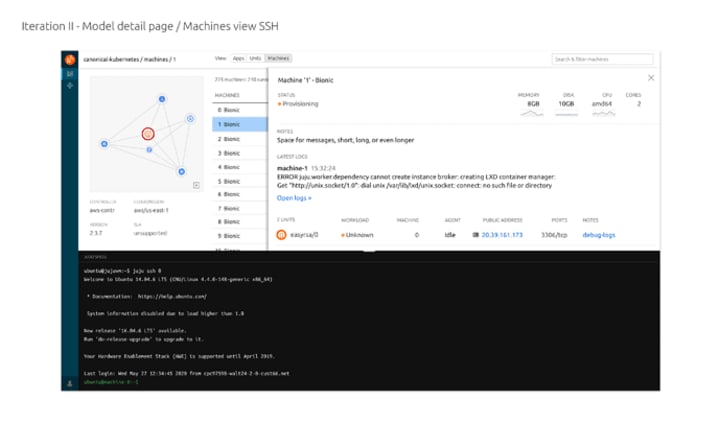Click the MACHINES column header in list
Viewport: 720px width, 423px height.
click(x=227, y=95)
